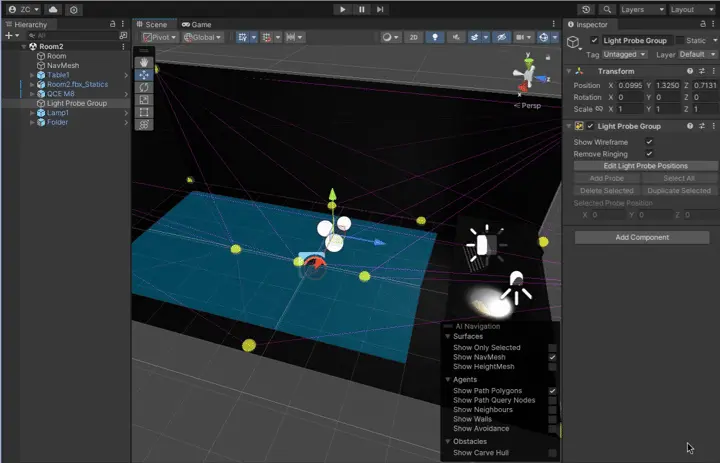The height and width of the screenshot is (463, 720).
Task: Expand the Lamp1 object in Hierarchy
Action: 32,113
